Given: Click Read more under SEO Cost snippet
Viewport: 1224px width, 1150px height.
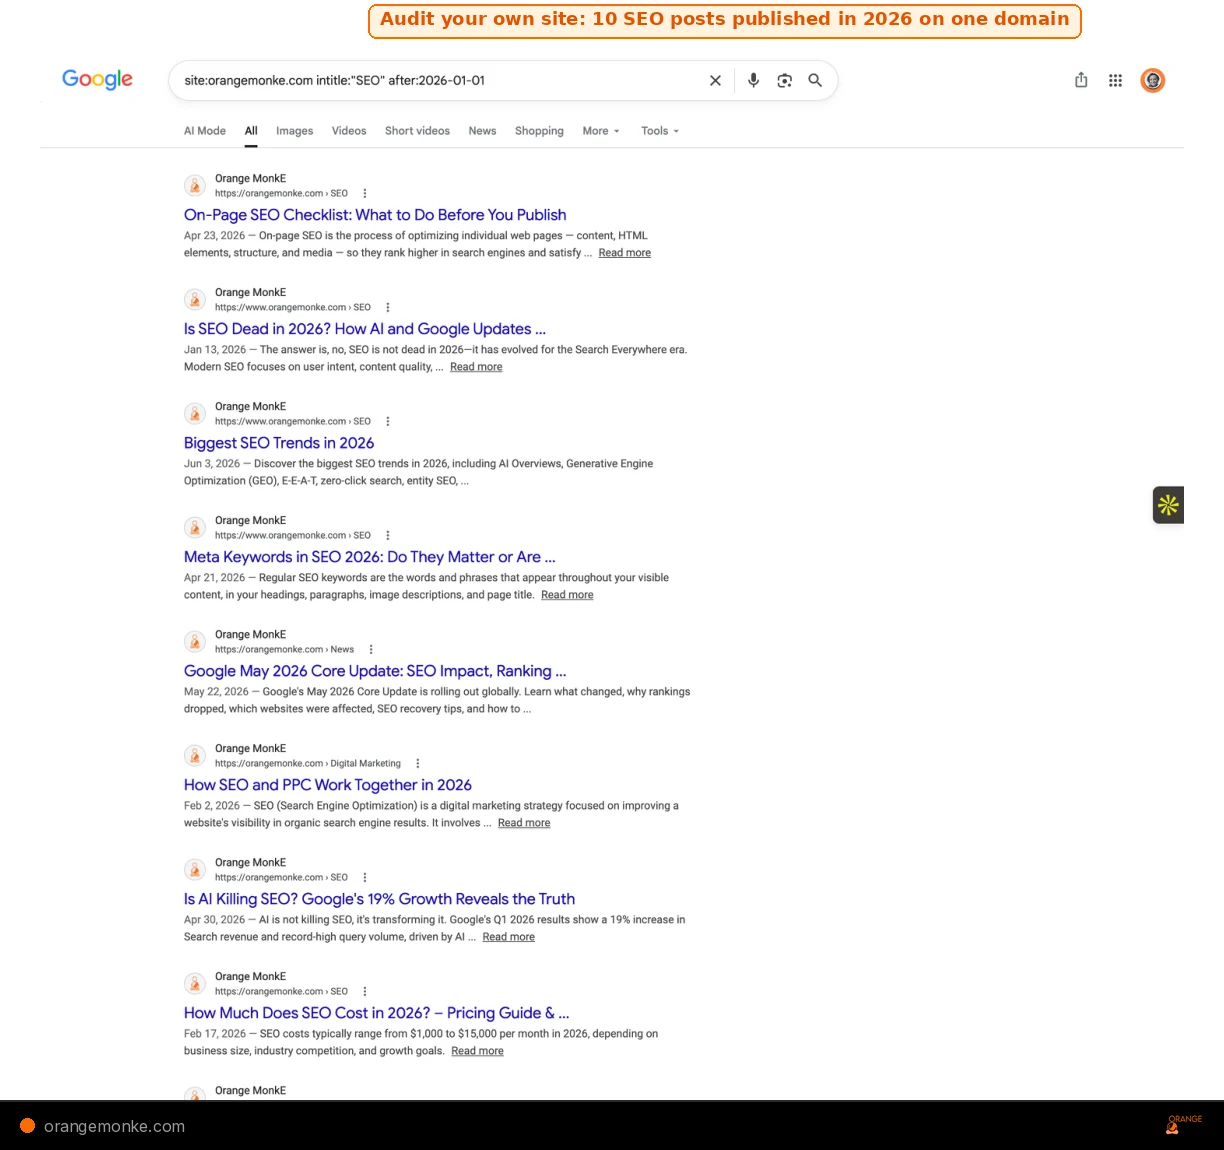Looking at the screenshot, I should coord(477,1051).
